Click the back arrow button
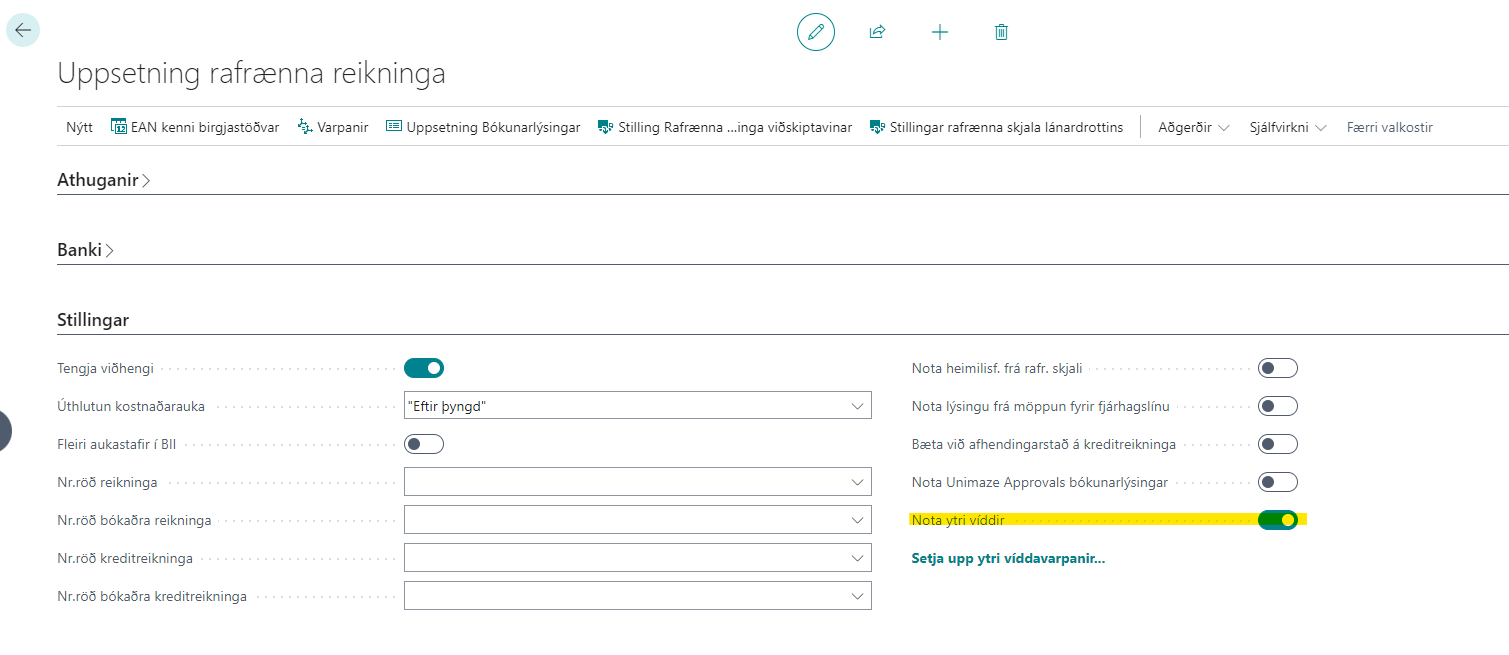 tap(23, 30)
